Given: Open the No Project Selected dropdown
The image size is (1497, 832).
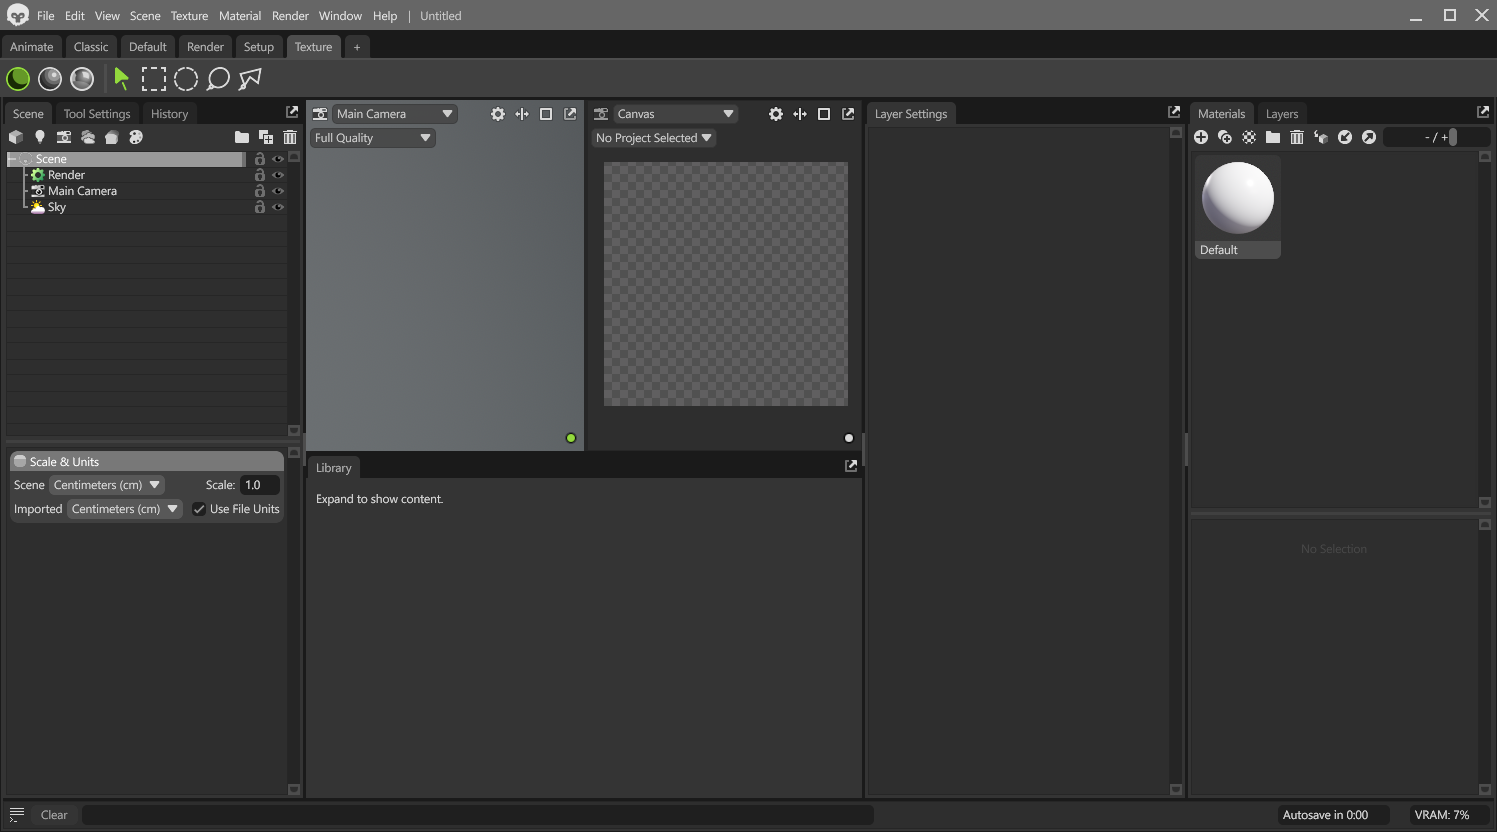Looking at the screenshot, I should pos(653,137).
